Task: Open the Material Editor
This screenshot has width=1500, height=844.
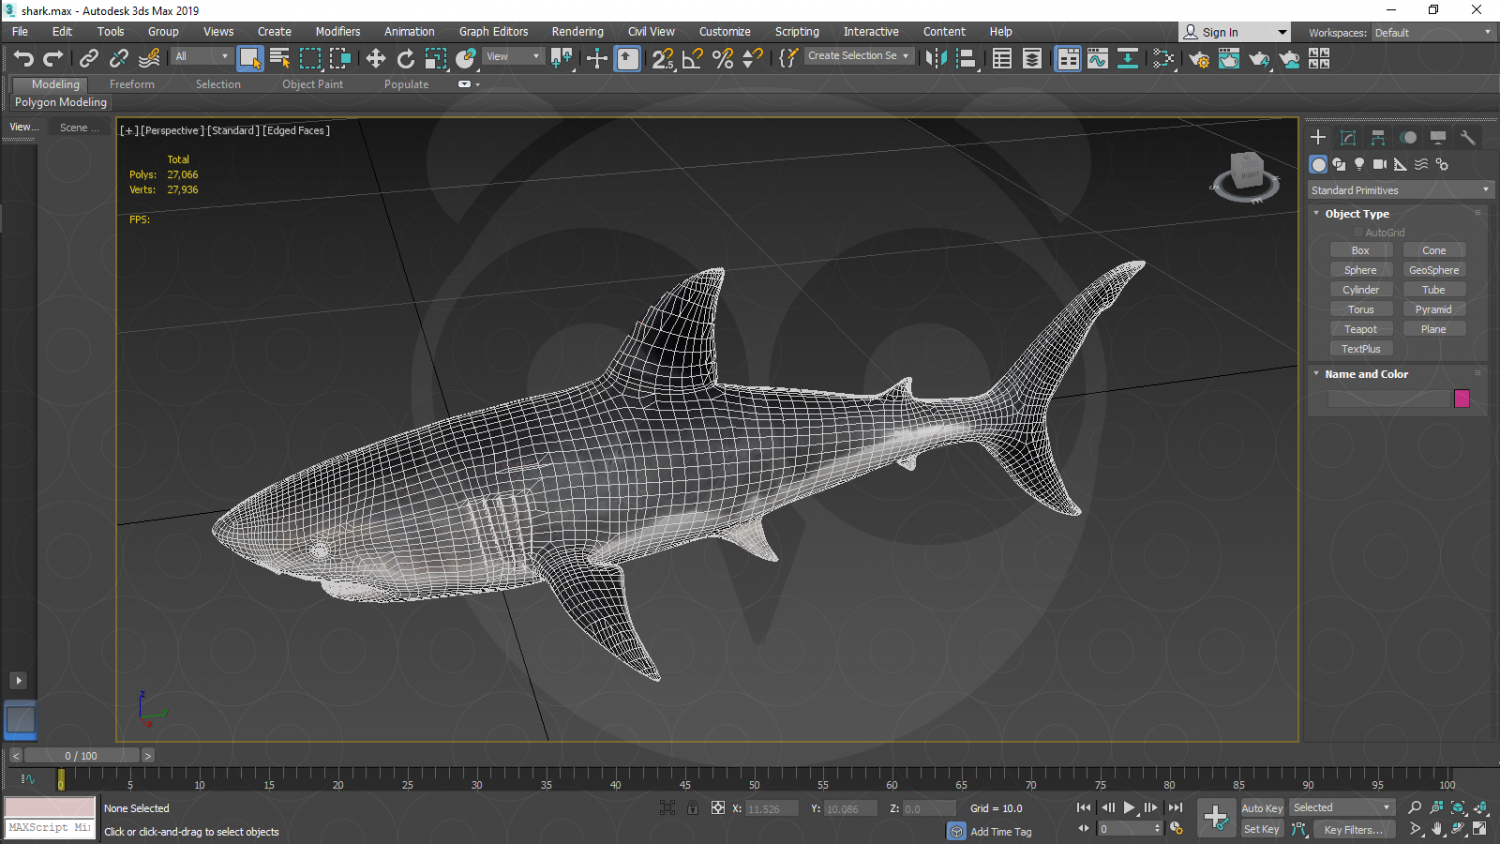Action: (1163, 58)
